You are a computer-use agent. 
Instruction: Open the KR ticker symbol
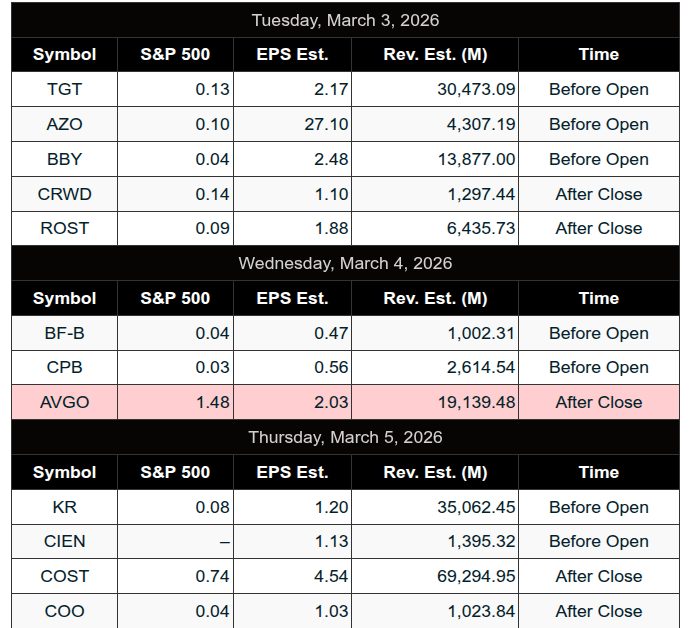pos(64,507)
